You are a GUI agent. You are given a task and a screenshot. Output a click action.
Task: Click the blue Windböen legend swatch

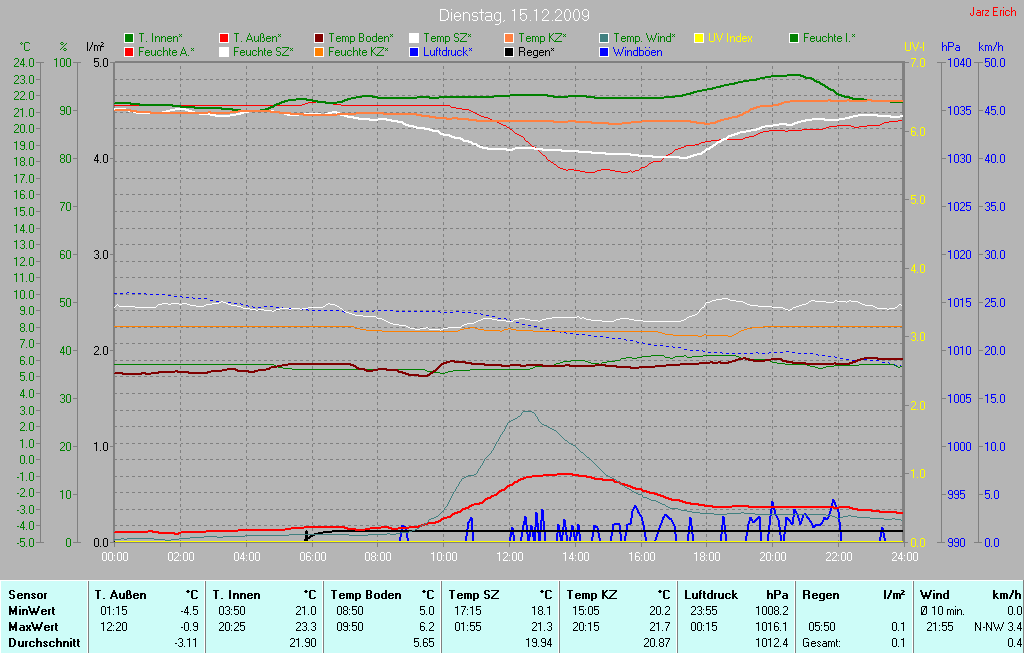[604, 52]
